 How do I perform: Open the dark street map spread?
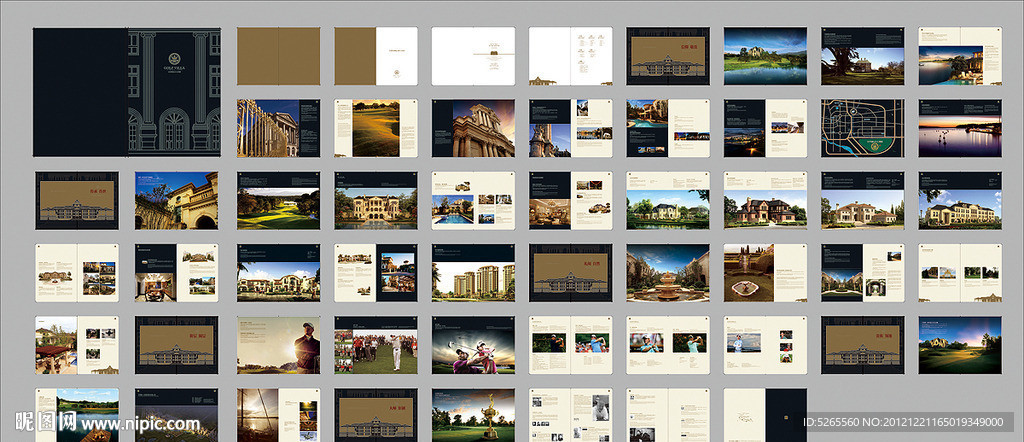pos(863,128)
